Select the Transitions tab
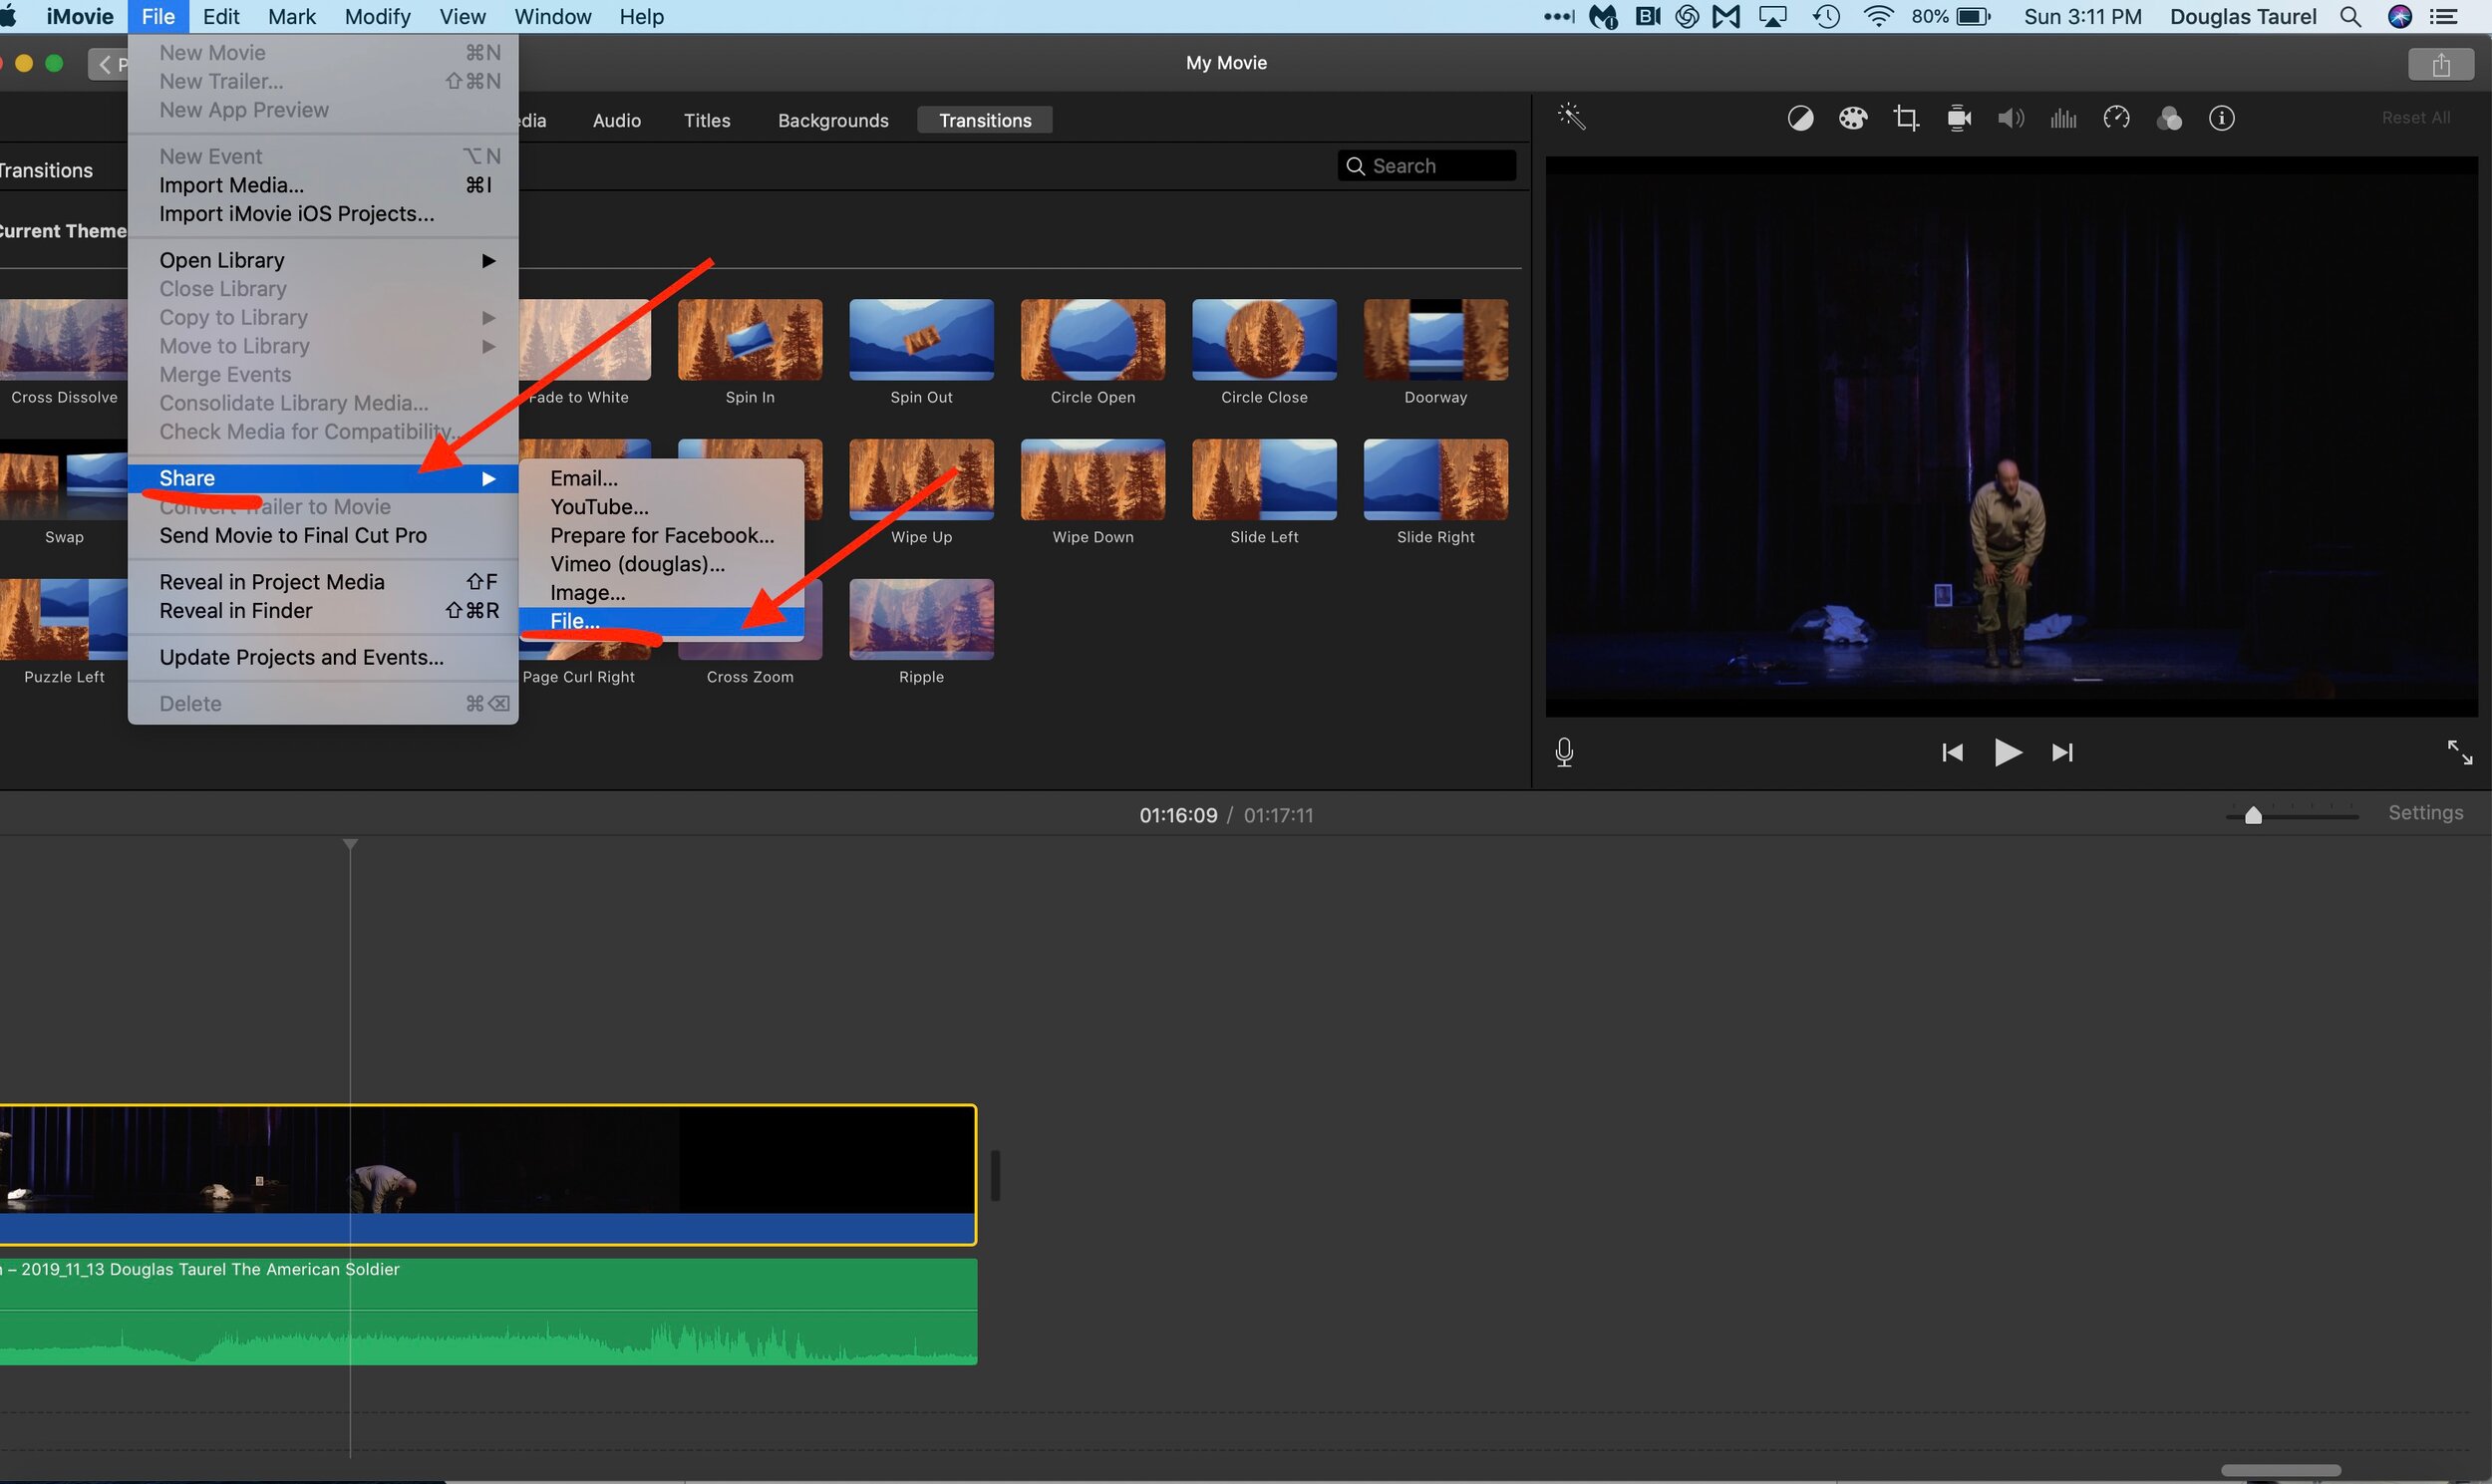This screenshot has width=2492, height=1484. (985, 120)
